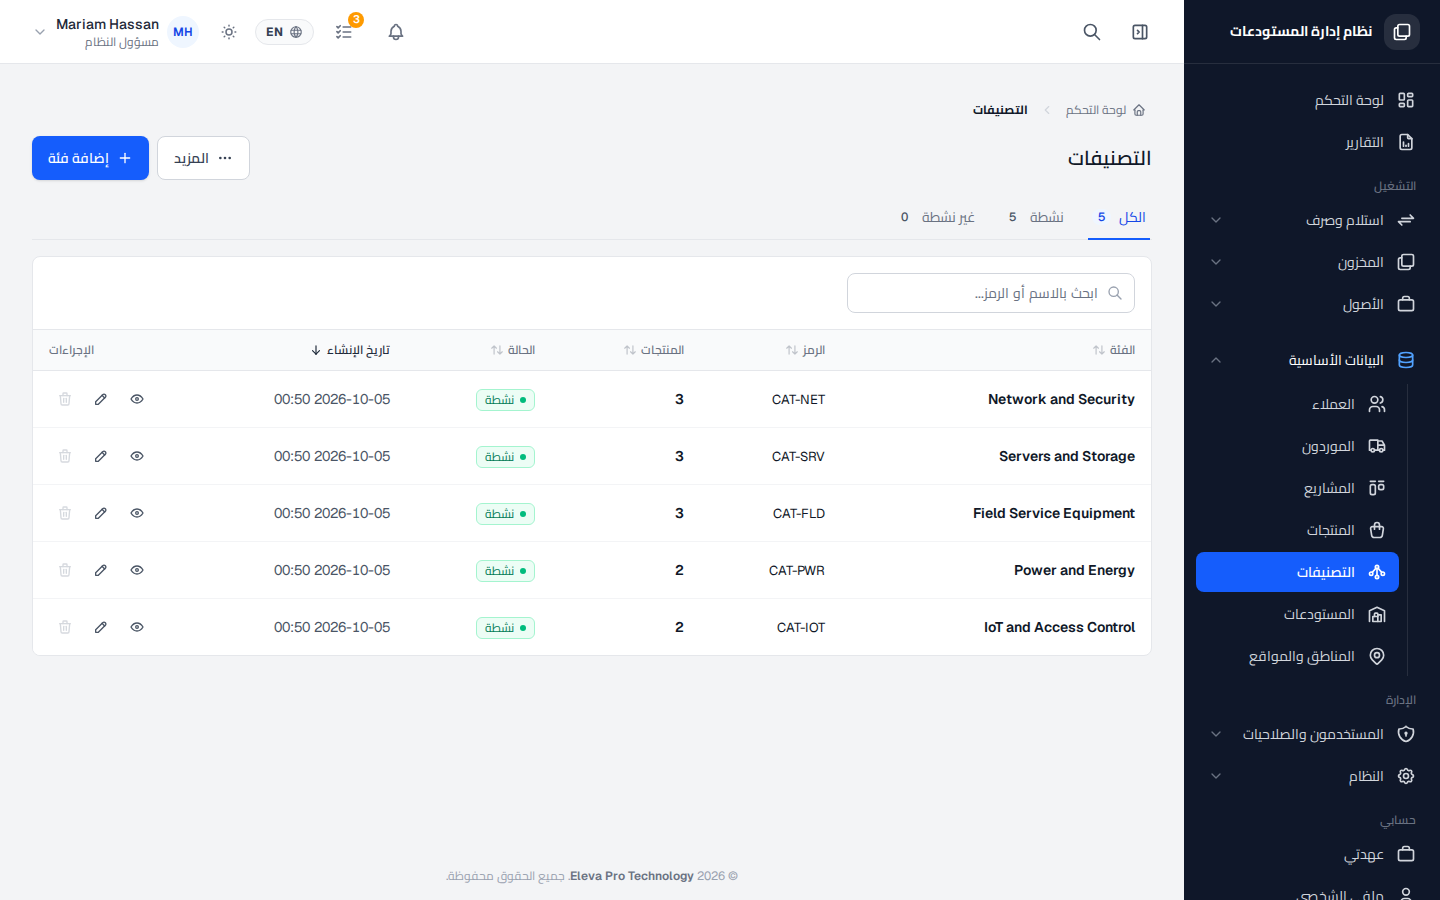Open المناطق والمواقع locations in sidebar
1440x900 pixels.
(x=1297, y=656)
